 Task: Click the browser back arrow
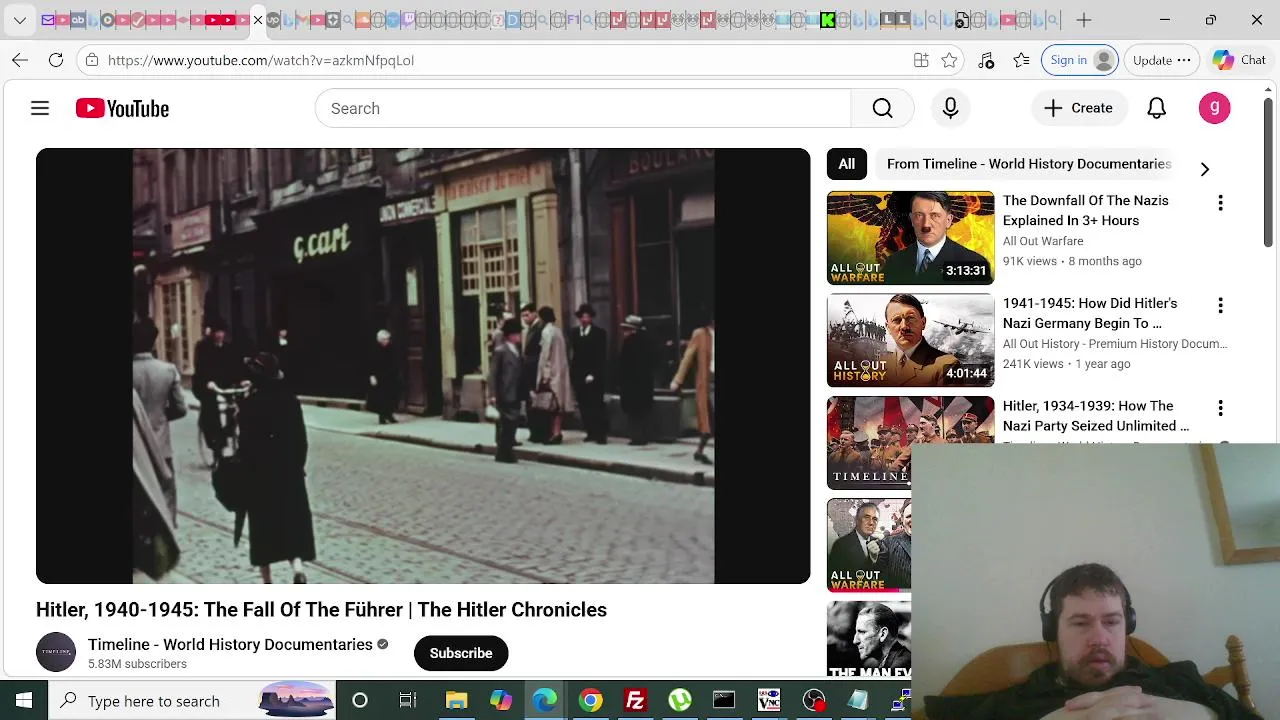pyautogui.click(x=20, y=60)
